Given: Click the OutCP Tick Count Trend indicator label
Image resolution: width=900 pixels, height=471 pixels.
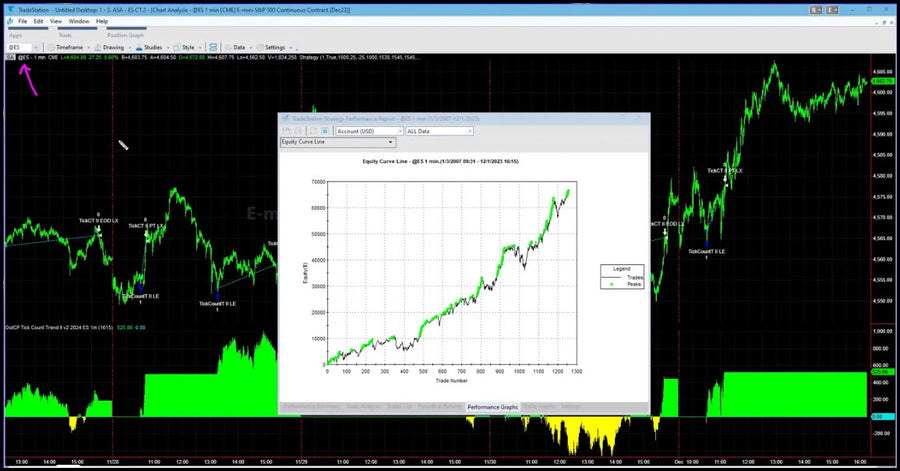Looking at the screenshot, I should 59,328.
